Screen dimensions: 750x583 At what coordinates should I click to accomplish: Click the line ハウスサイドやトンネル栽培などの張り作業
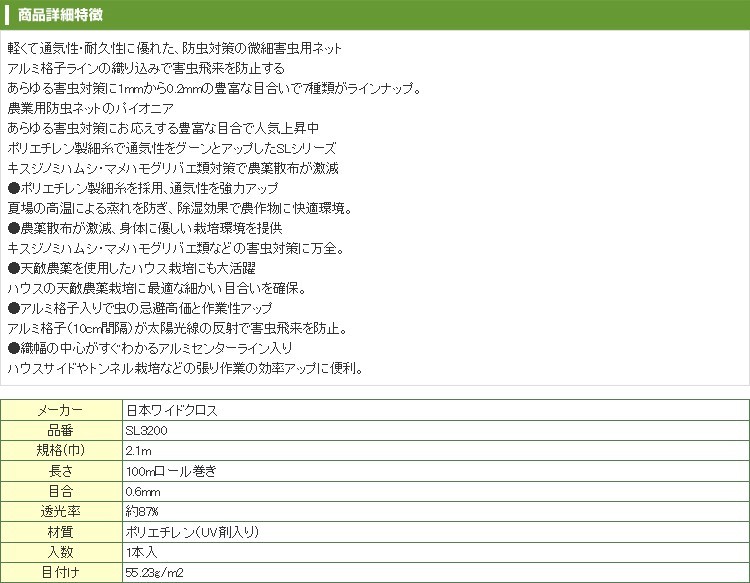click(186, 368)
